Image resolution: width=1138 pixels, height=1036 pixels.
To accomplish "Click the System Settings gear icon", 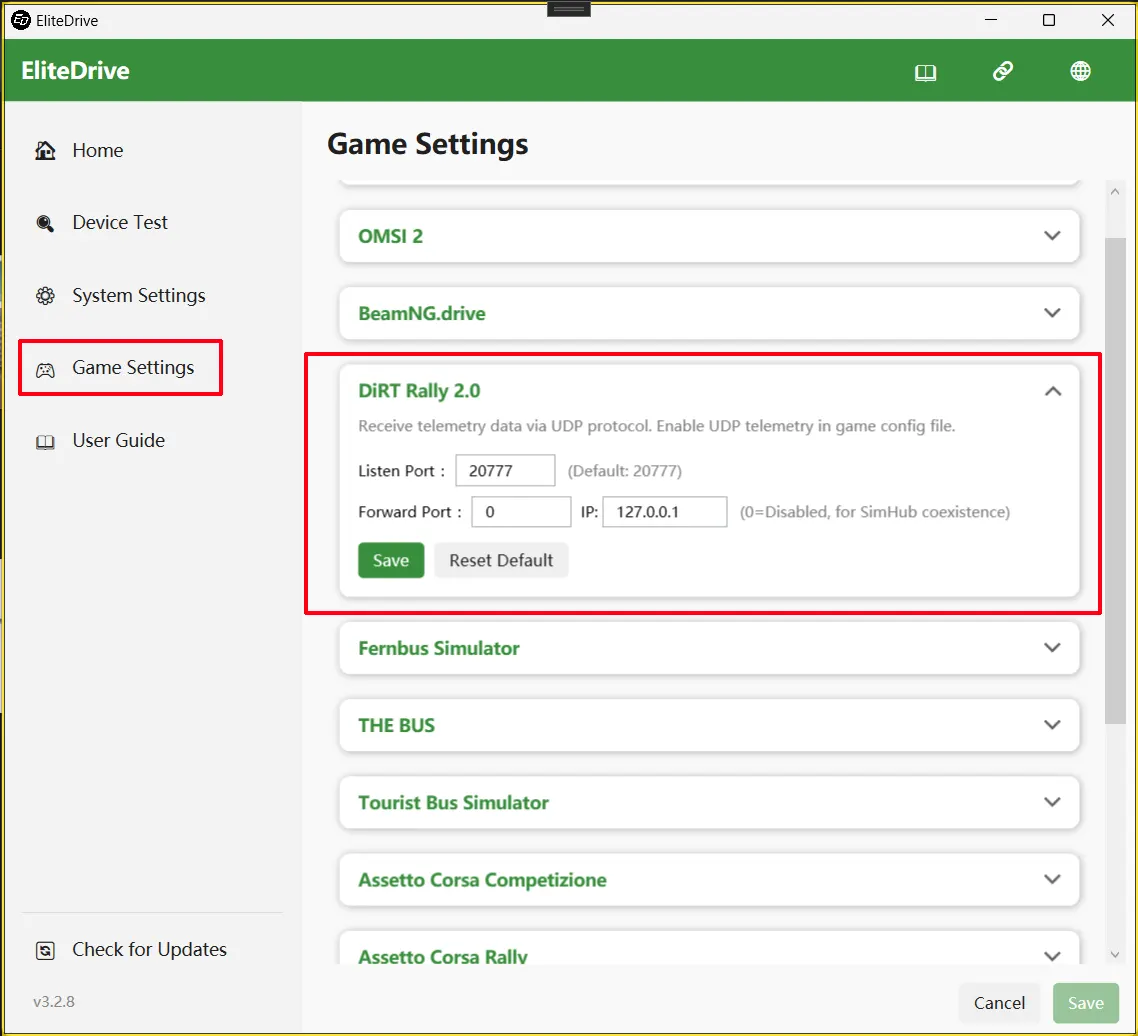I will click(45, 295).
